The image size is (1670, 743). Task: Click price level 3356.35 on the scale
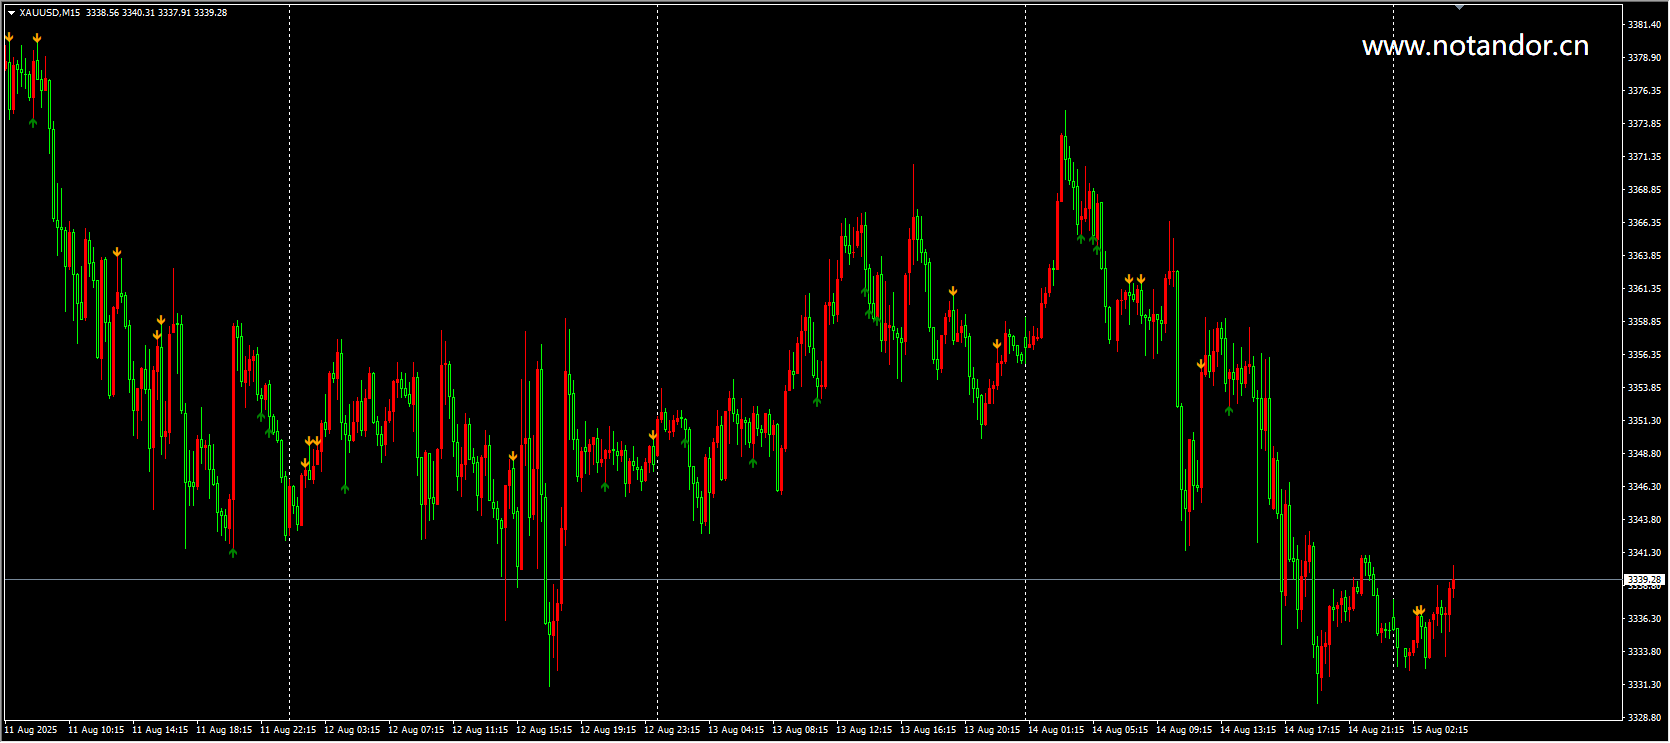[x=1644, y=354]
